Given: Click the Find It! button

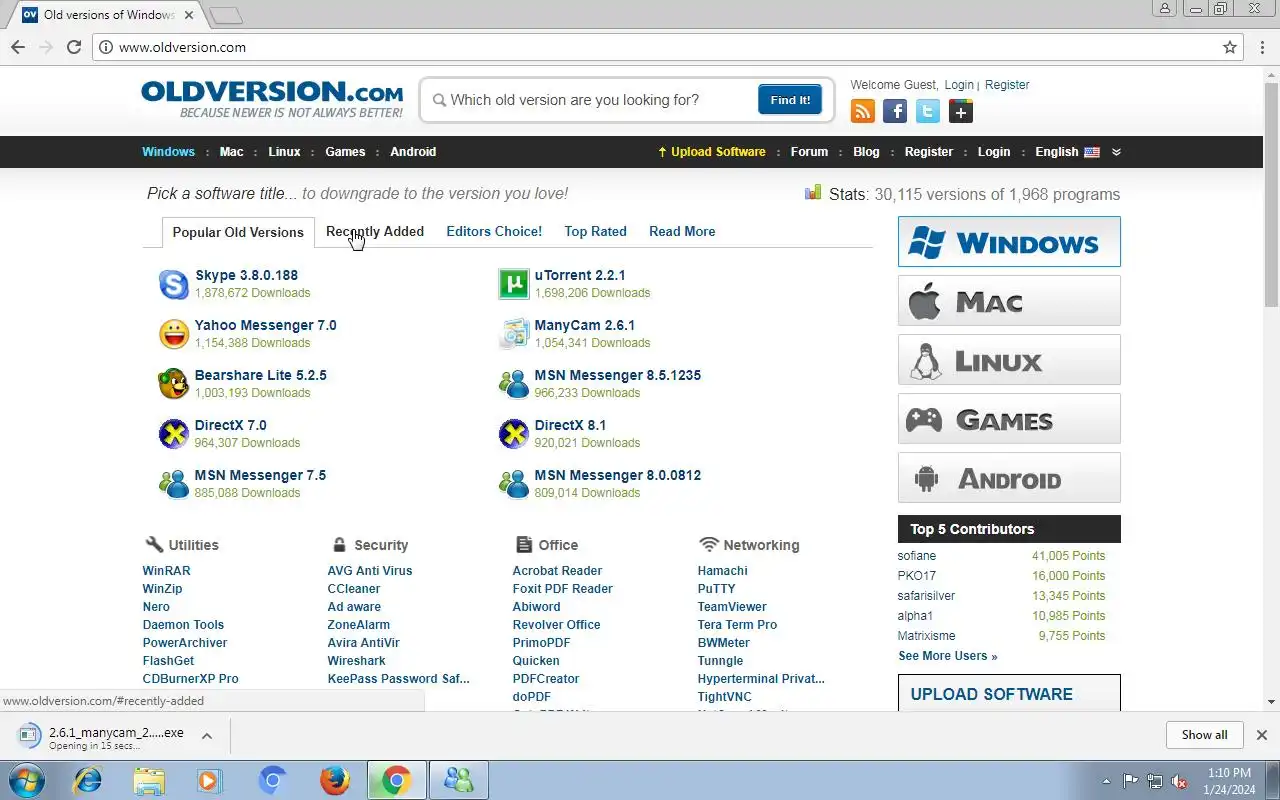Looking at the screenshot, I should tap(790, 100).
